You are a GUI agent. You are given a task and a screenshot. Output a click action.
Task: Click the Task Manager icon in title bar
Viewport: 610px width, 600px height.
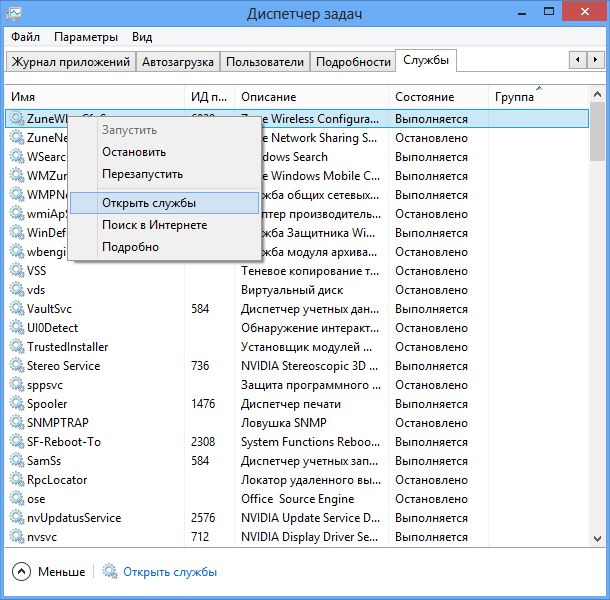pyautogui.click(x=14, y=14)
